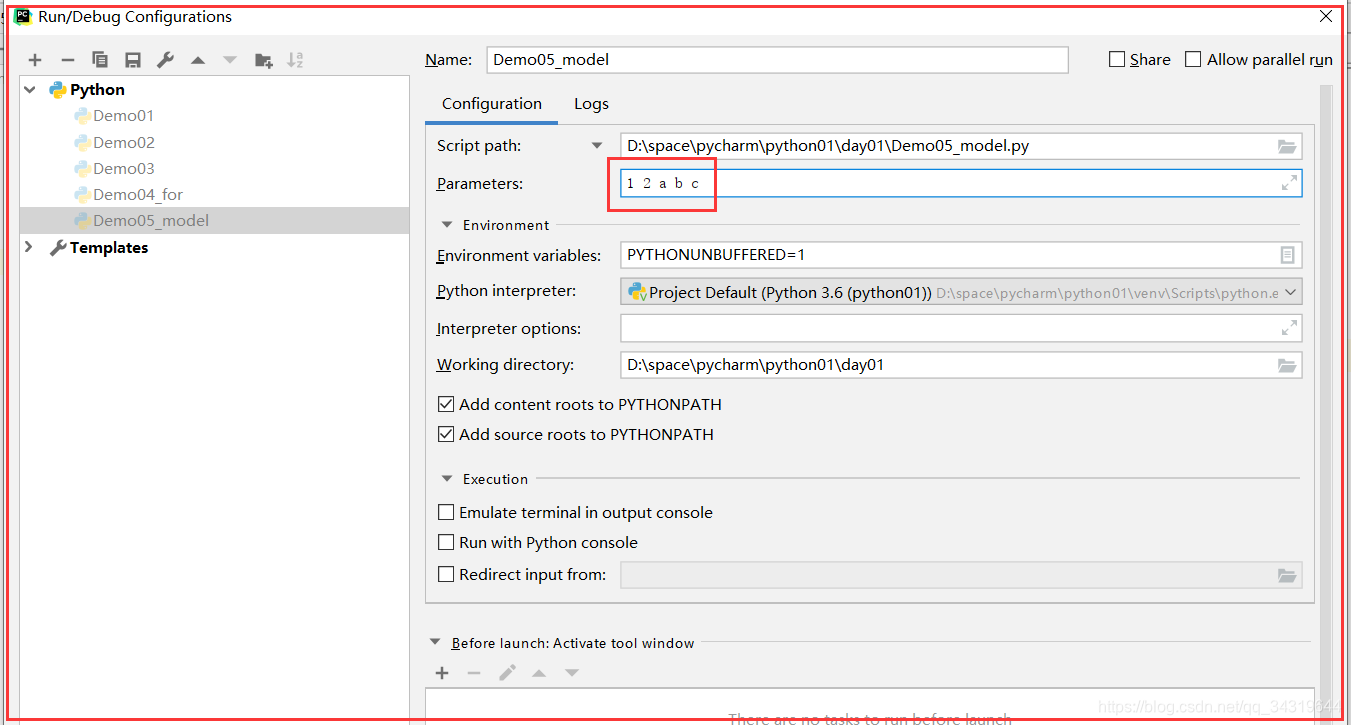Screen dimensions: 1351x725
Task: Toggle the Share checkbox
Action: click(x=1117, y=59)
